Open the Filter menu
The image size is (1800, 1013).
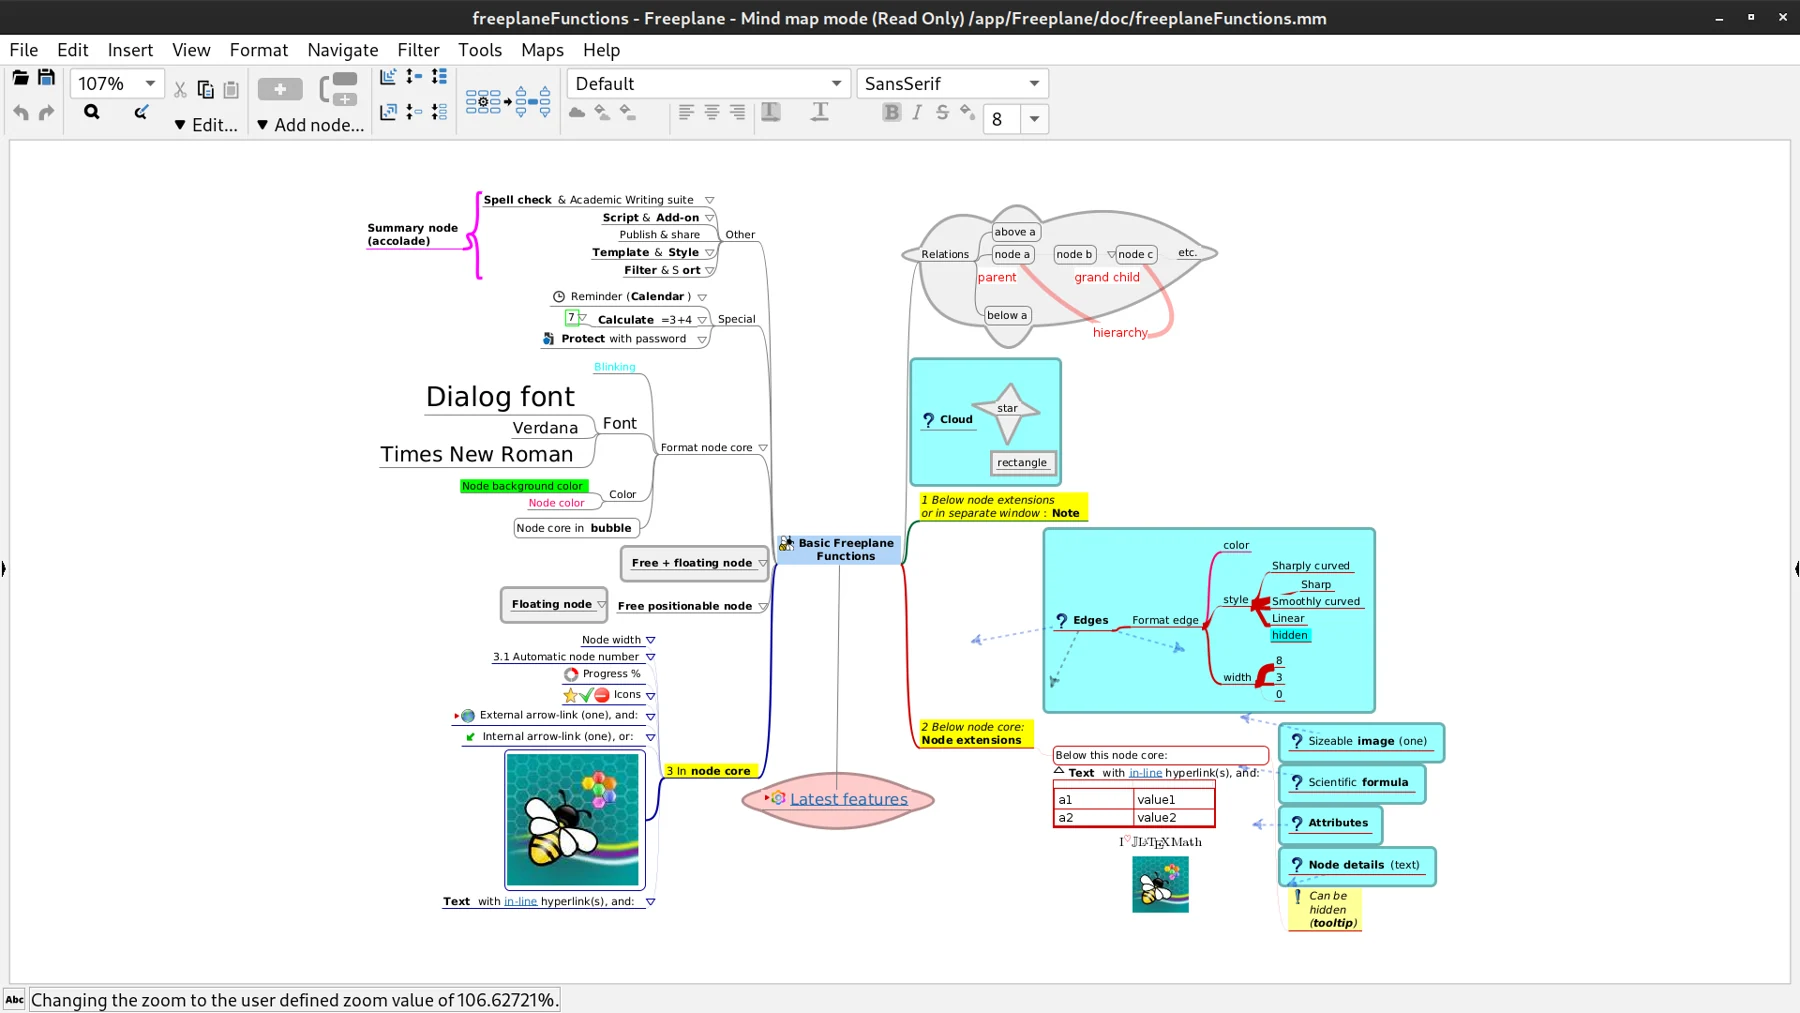tap(418, 50)
